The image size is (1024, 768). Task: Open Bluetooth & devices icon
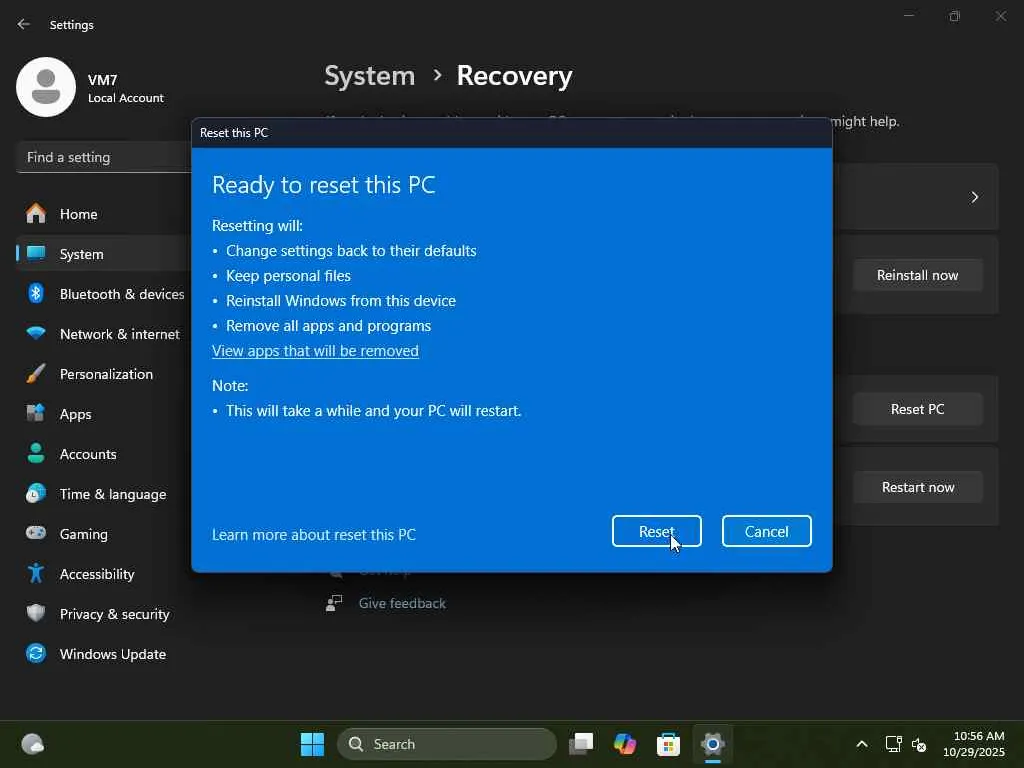[36, 294]
